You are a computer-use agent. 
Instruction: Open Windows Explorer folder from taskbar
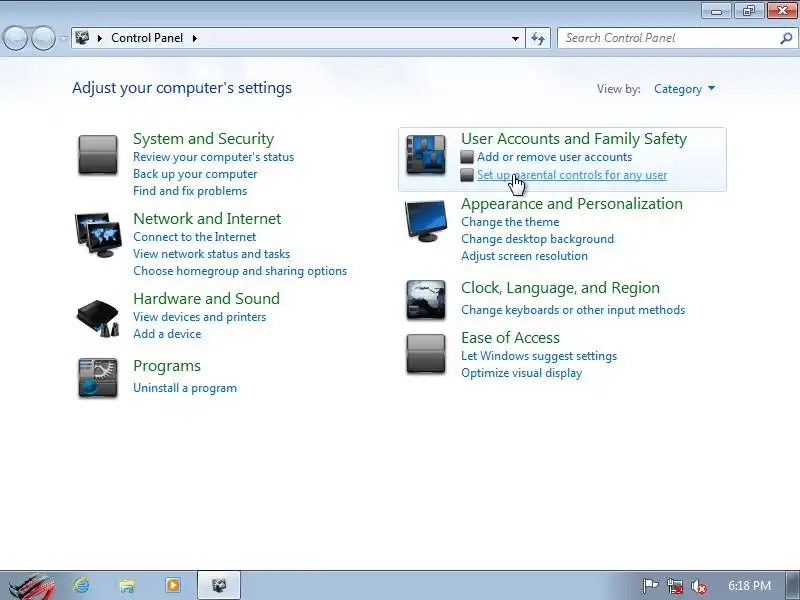tap(127, 585)
